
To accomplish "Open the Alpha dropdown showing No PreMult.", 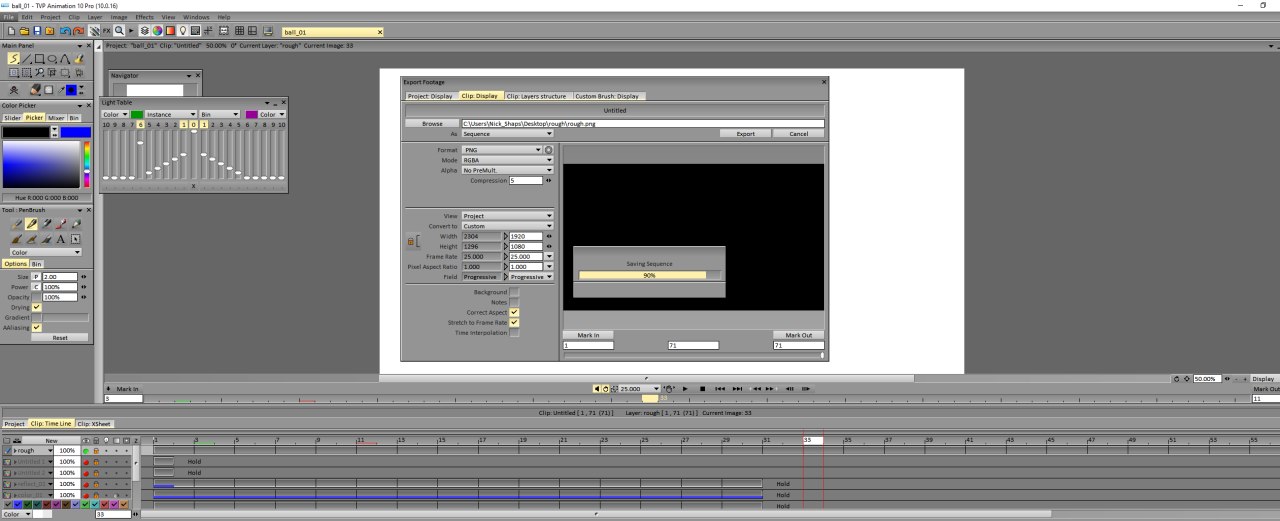I will 507,170.
